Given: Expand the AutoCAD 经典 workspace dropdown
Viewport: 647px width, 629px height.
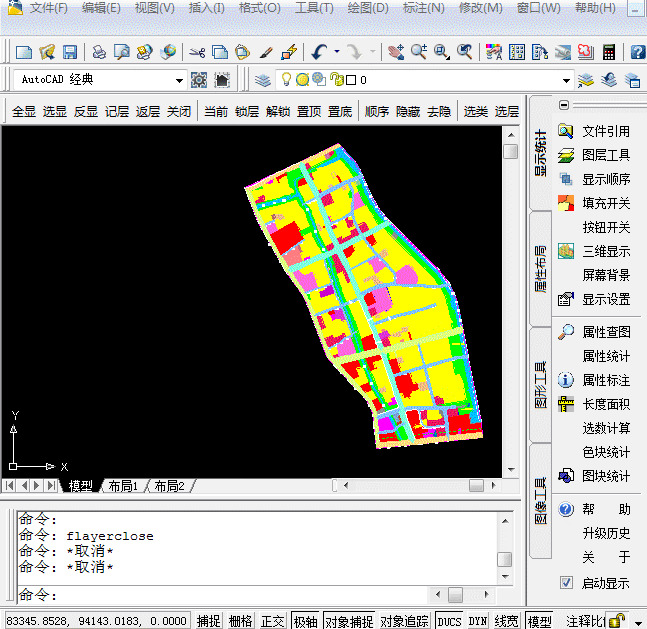Looking at the screenshot, I should click(179, 80).
